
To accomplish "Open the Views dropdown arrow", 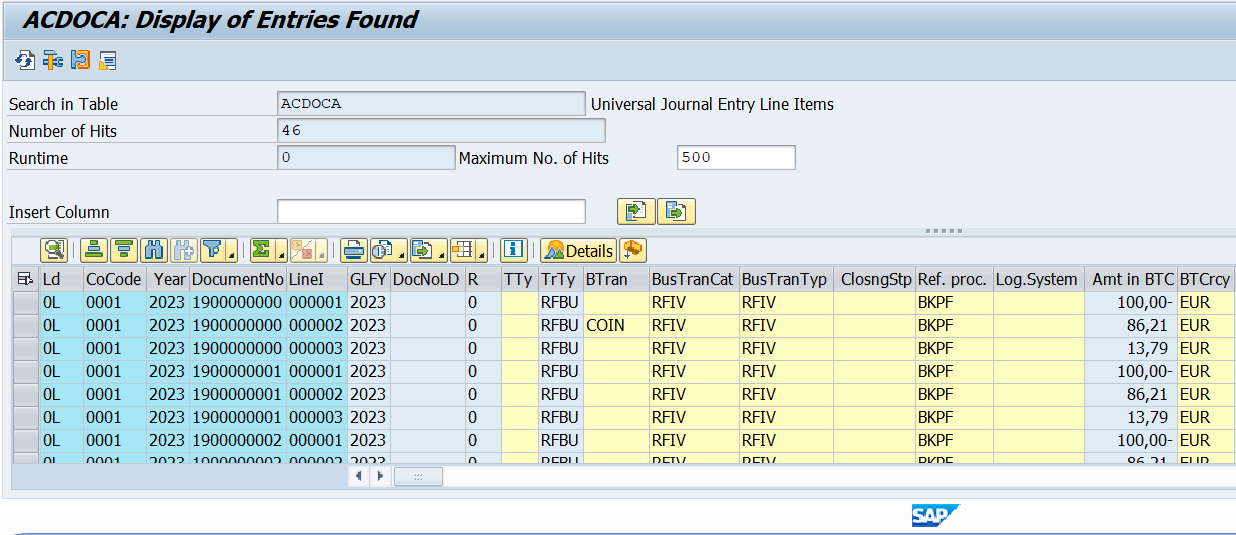I will coord(403,253).
